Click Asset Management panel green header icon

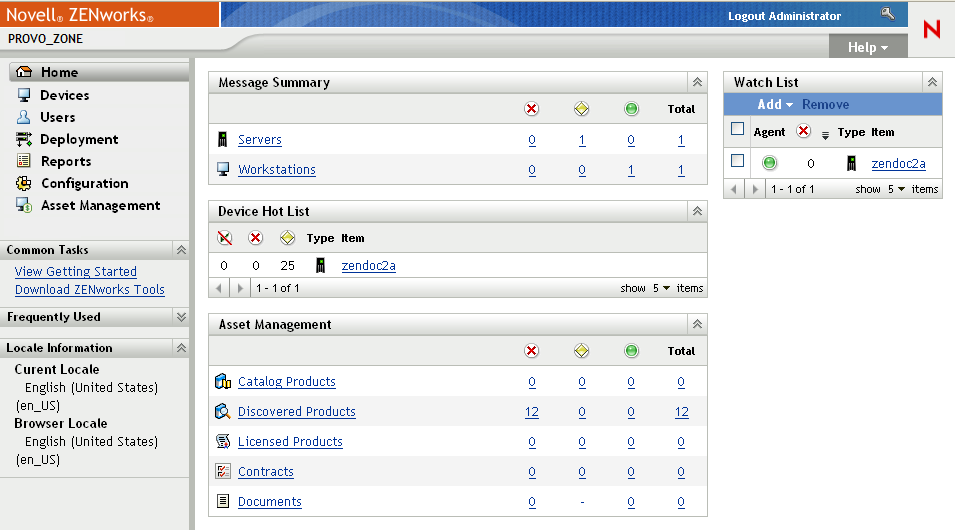[632, 350]
